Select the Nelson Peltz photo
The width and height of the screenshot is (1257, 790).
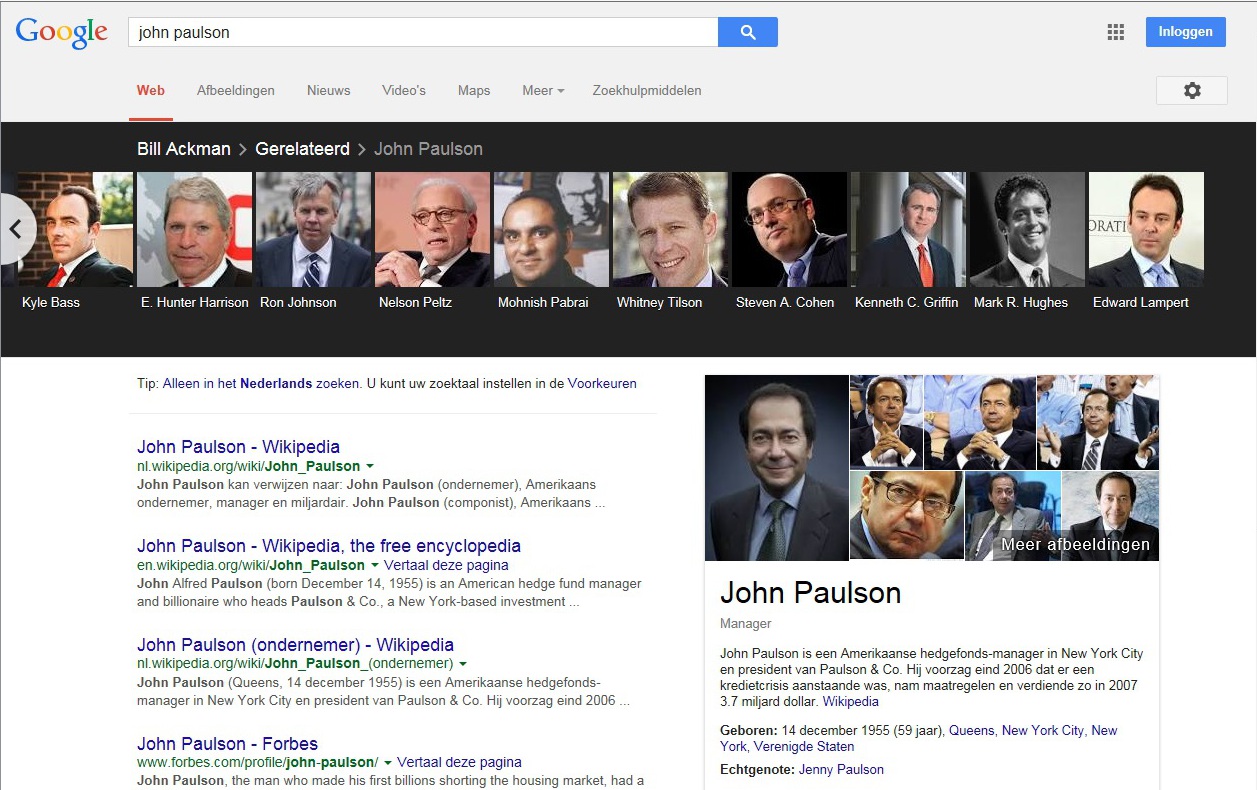(x=432, y=230)
